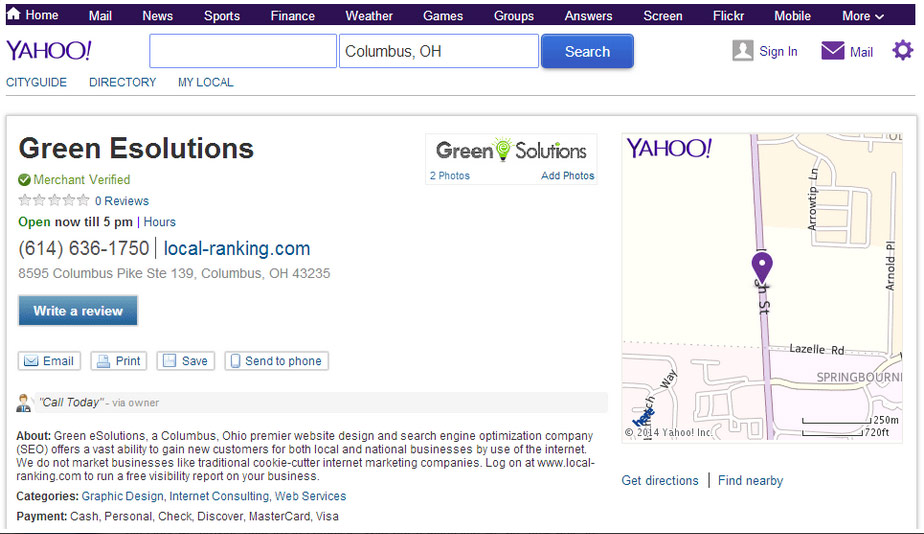Click the Add Photos link

567,176
